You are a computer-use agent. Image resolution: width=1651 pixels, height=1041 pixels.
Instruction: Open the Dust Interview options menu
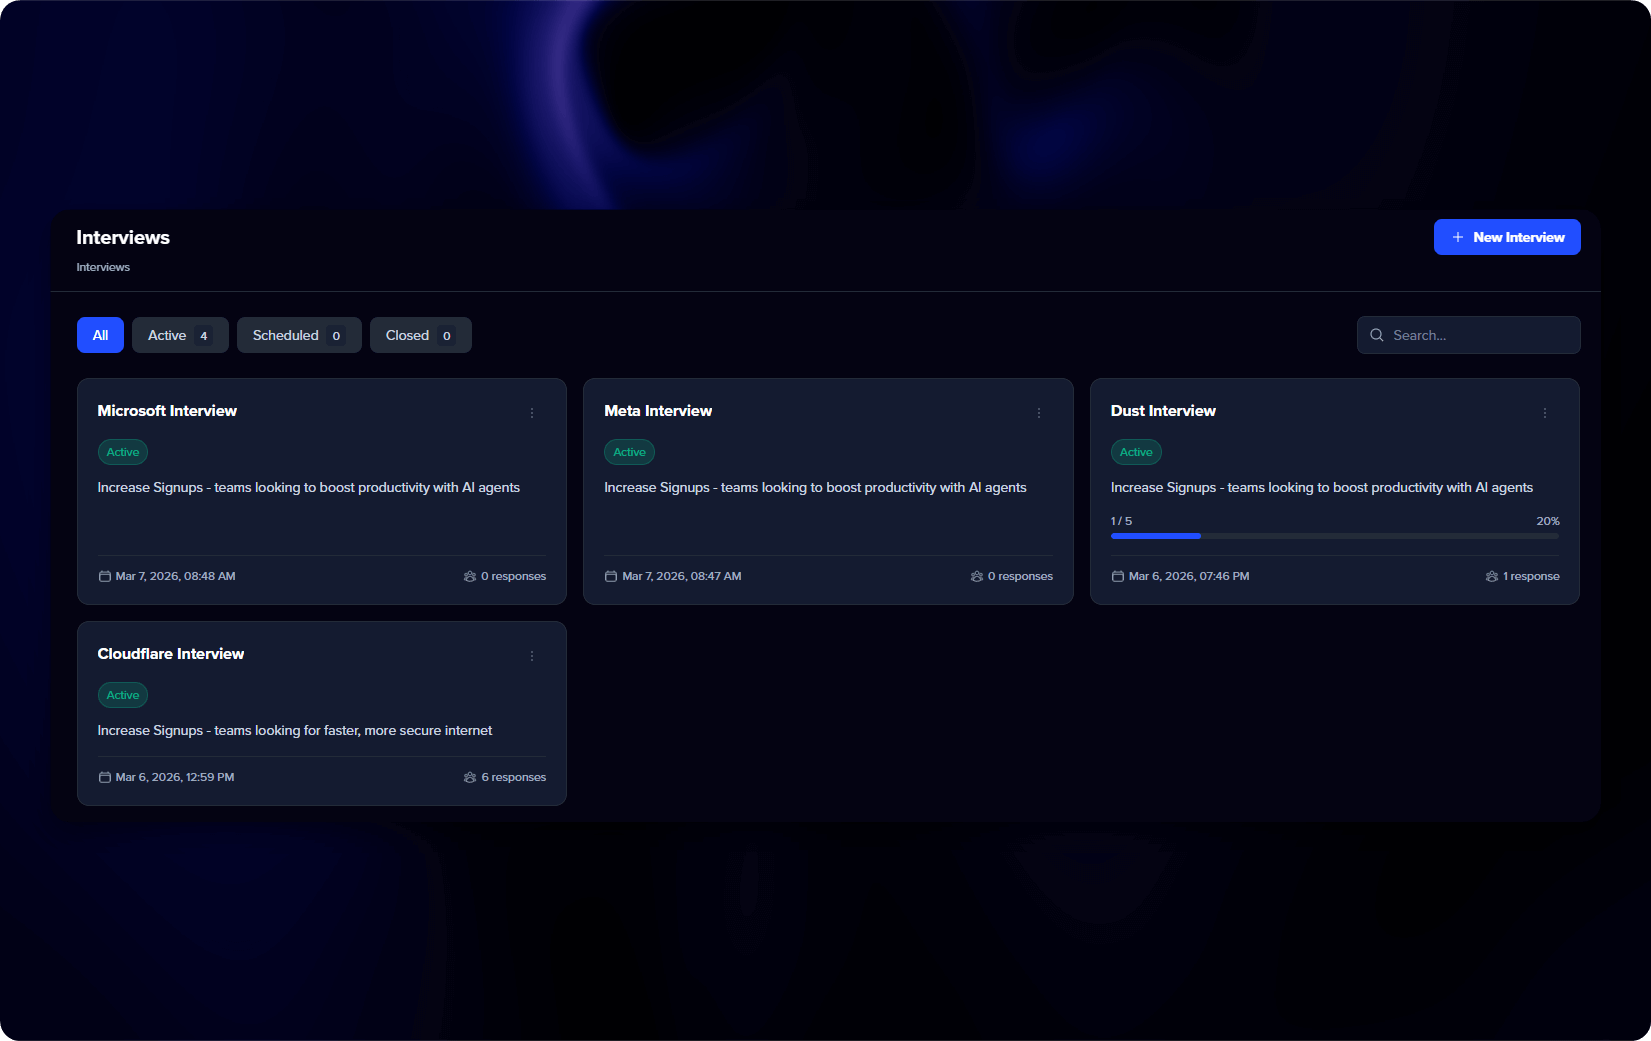pyautogui.click(x=1545, y=412)
